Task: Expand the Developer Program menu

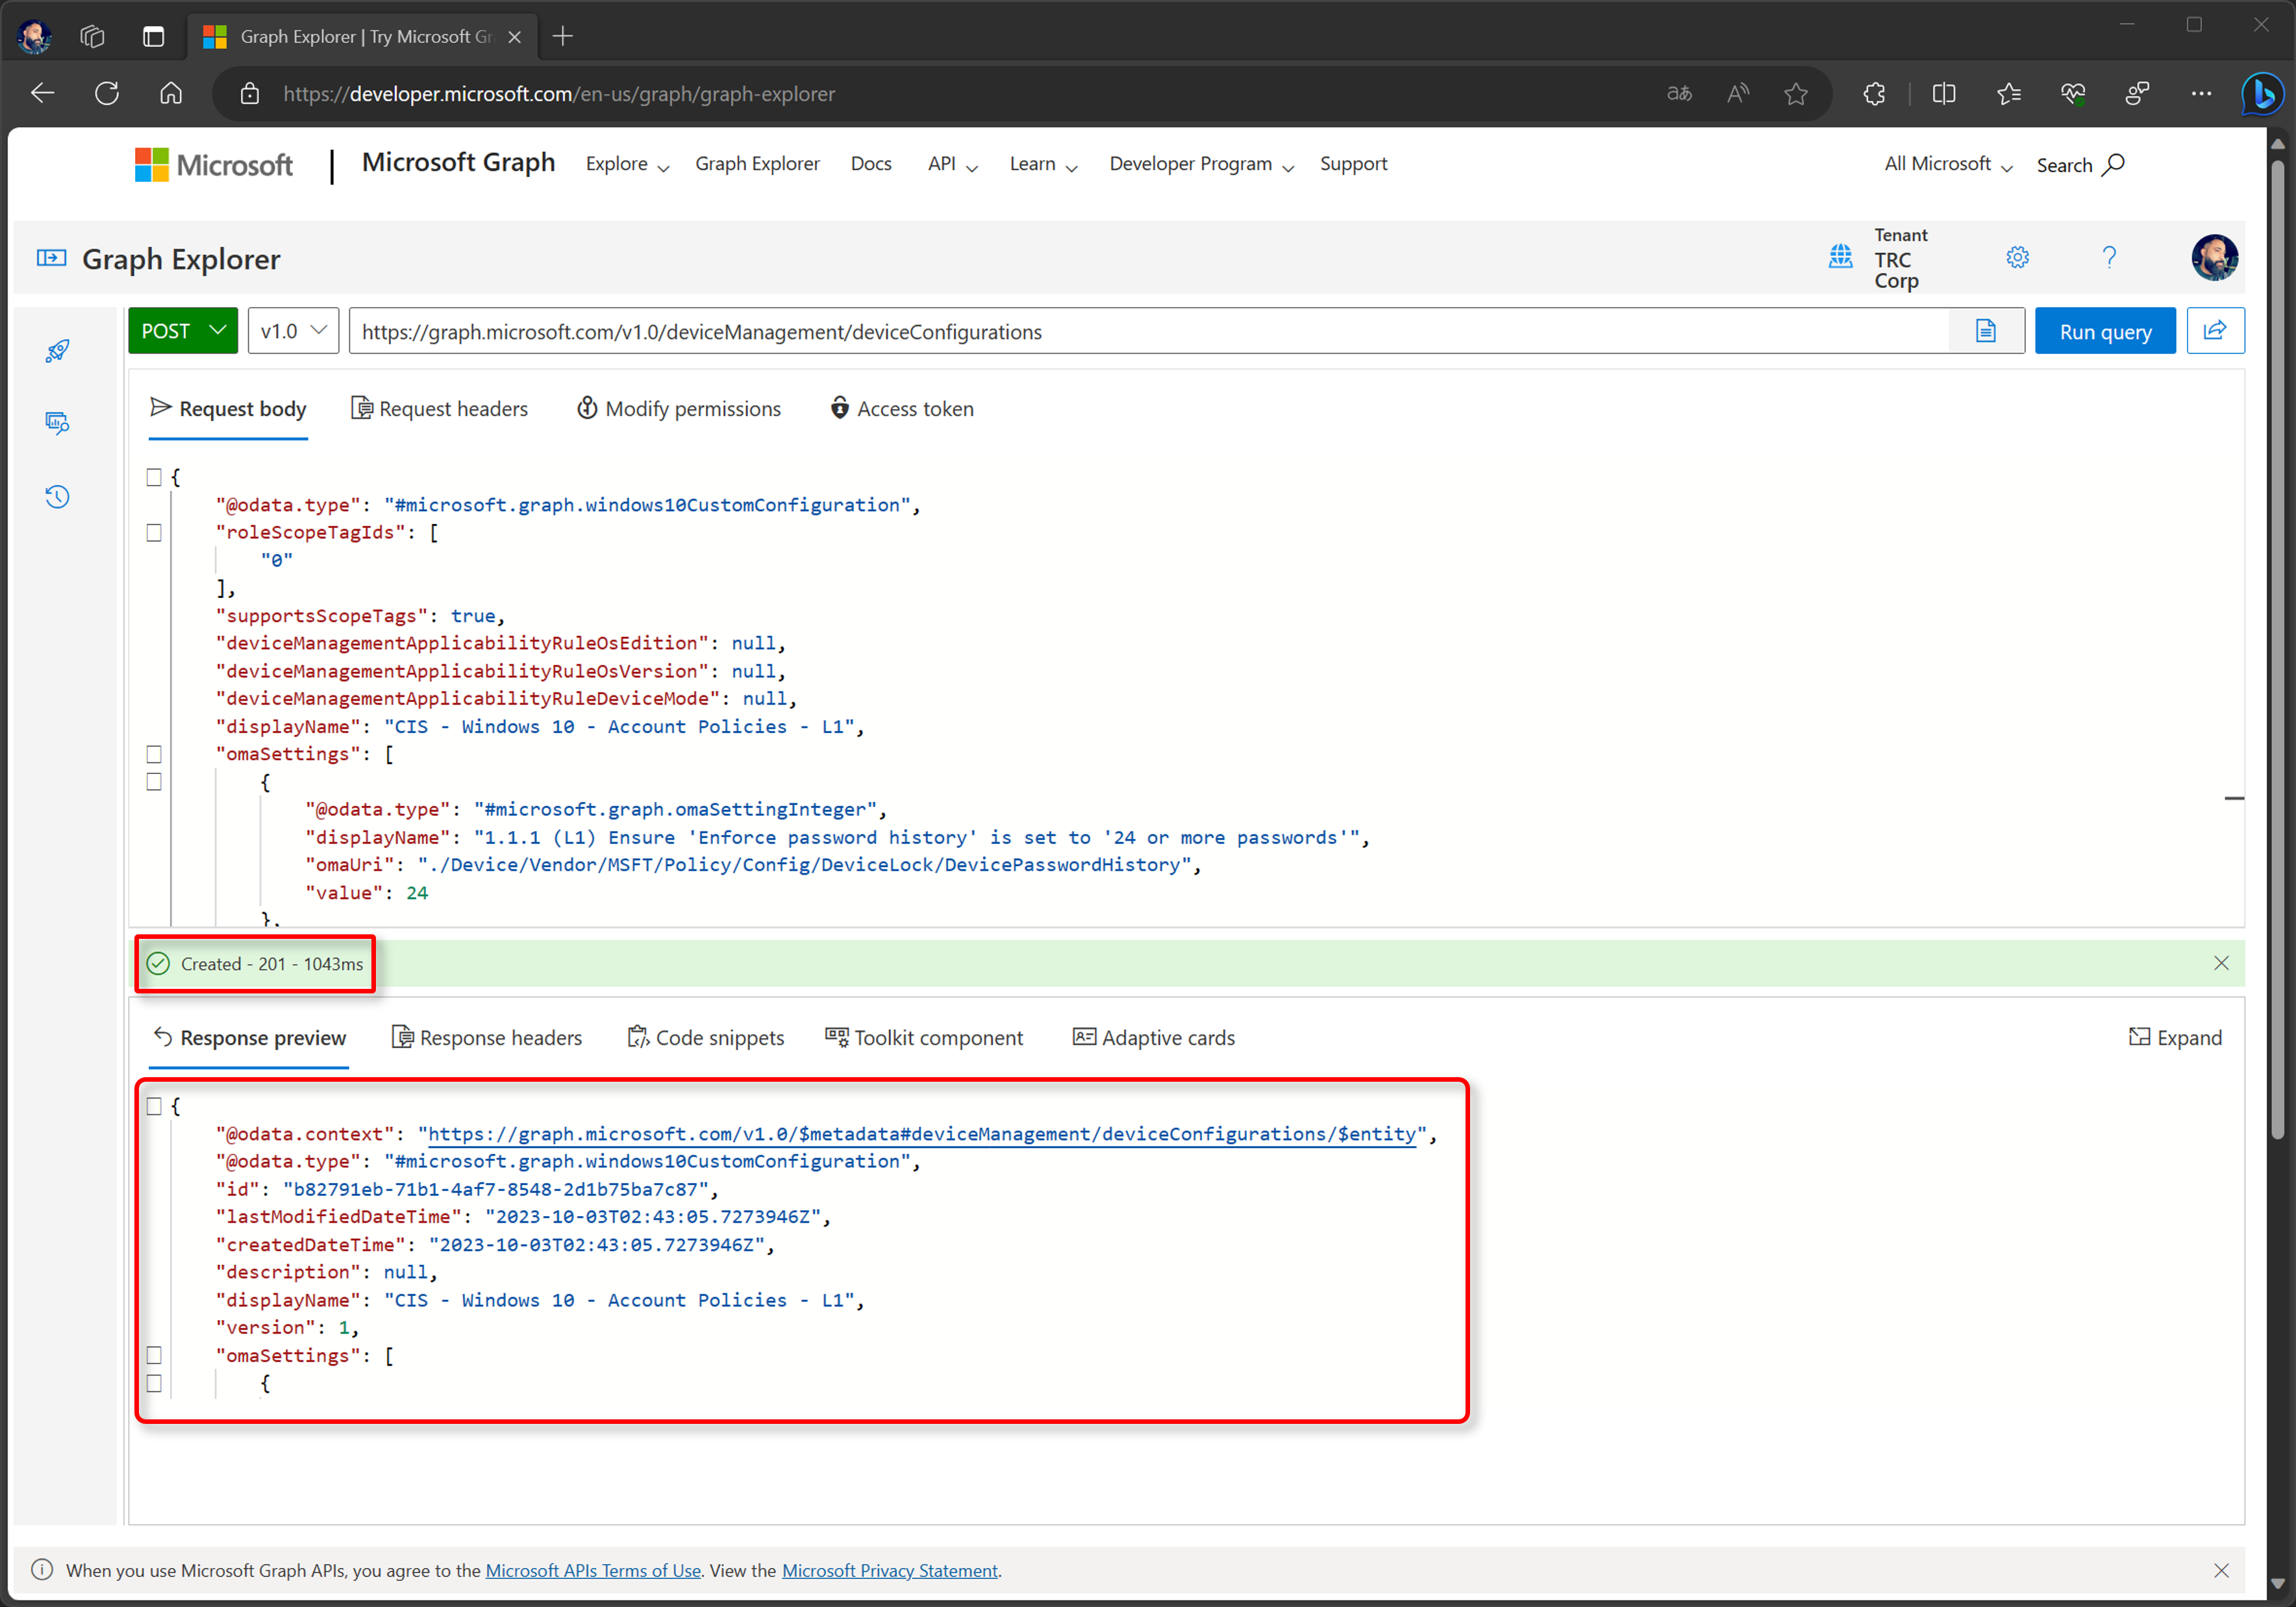Action: click(1201, 164)
